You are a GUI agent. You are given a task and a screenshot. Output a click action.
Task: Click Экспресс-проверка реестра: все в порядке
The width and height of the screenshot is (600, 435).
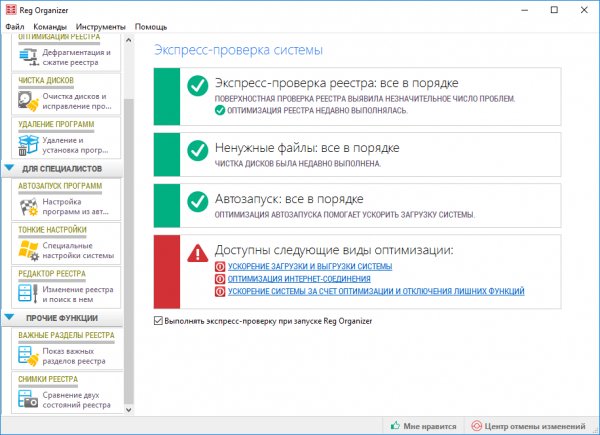[x=337, y=83]
